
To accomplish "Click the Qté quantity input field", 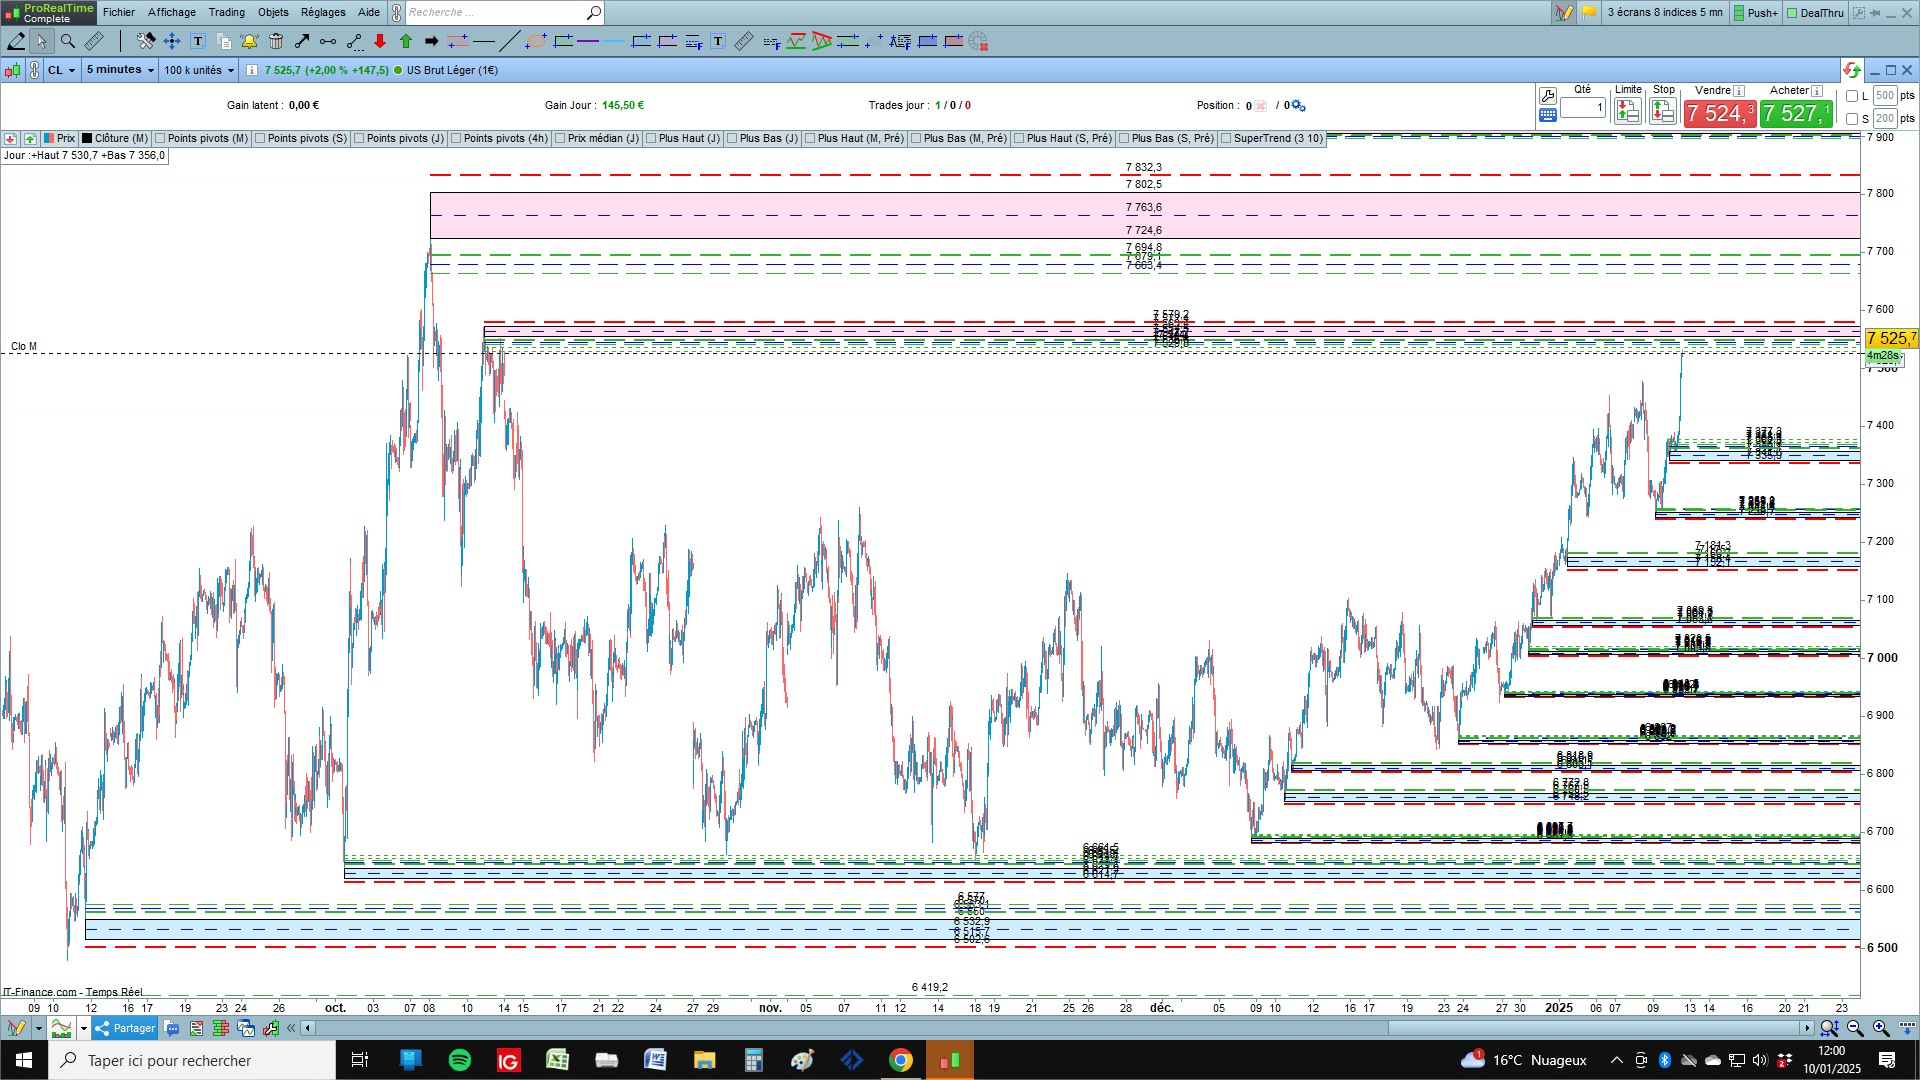I will tap(1582, 107).
